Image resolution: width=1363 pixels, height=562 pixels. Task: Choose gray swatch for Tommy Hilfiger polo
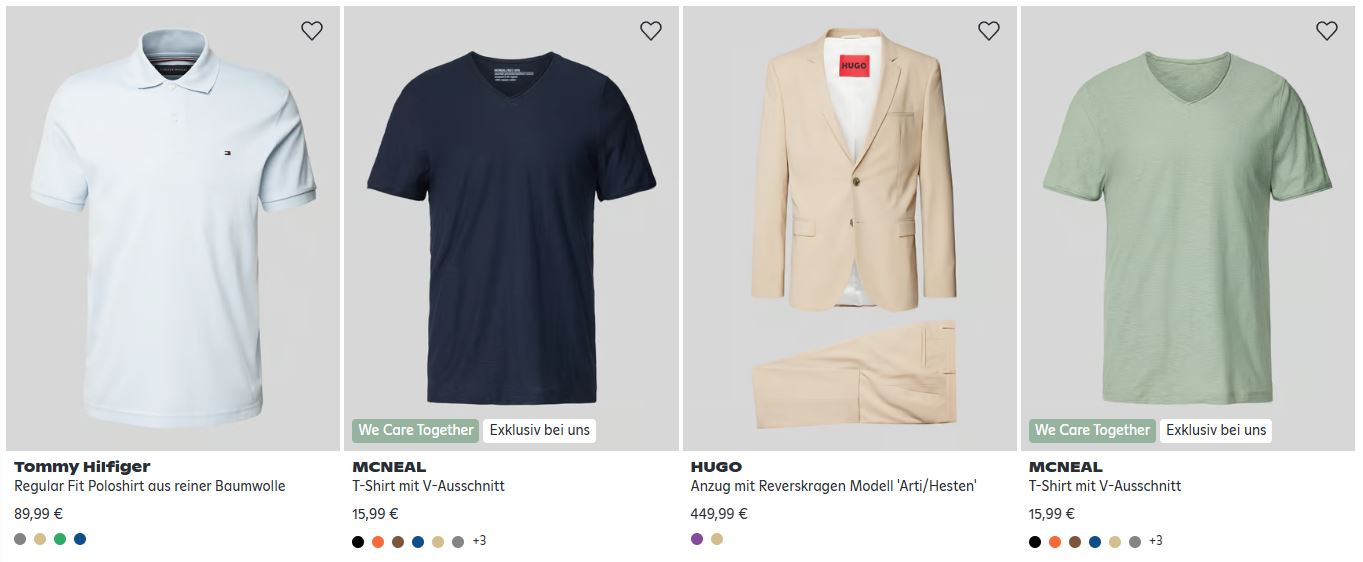(x=20, y=539)
